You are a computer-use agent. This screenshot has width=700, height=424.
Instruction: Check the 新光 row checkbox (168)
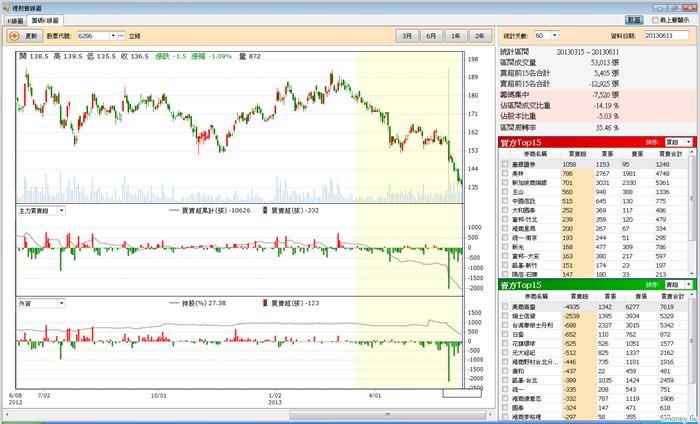[x=505, y=247]
